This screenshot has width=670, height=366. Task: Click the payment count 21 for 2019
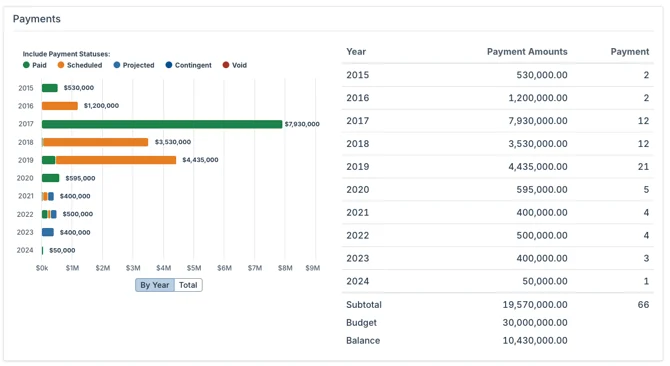pyautogui.click(x=644, y=167)
